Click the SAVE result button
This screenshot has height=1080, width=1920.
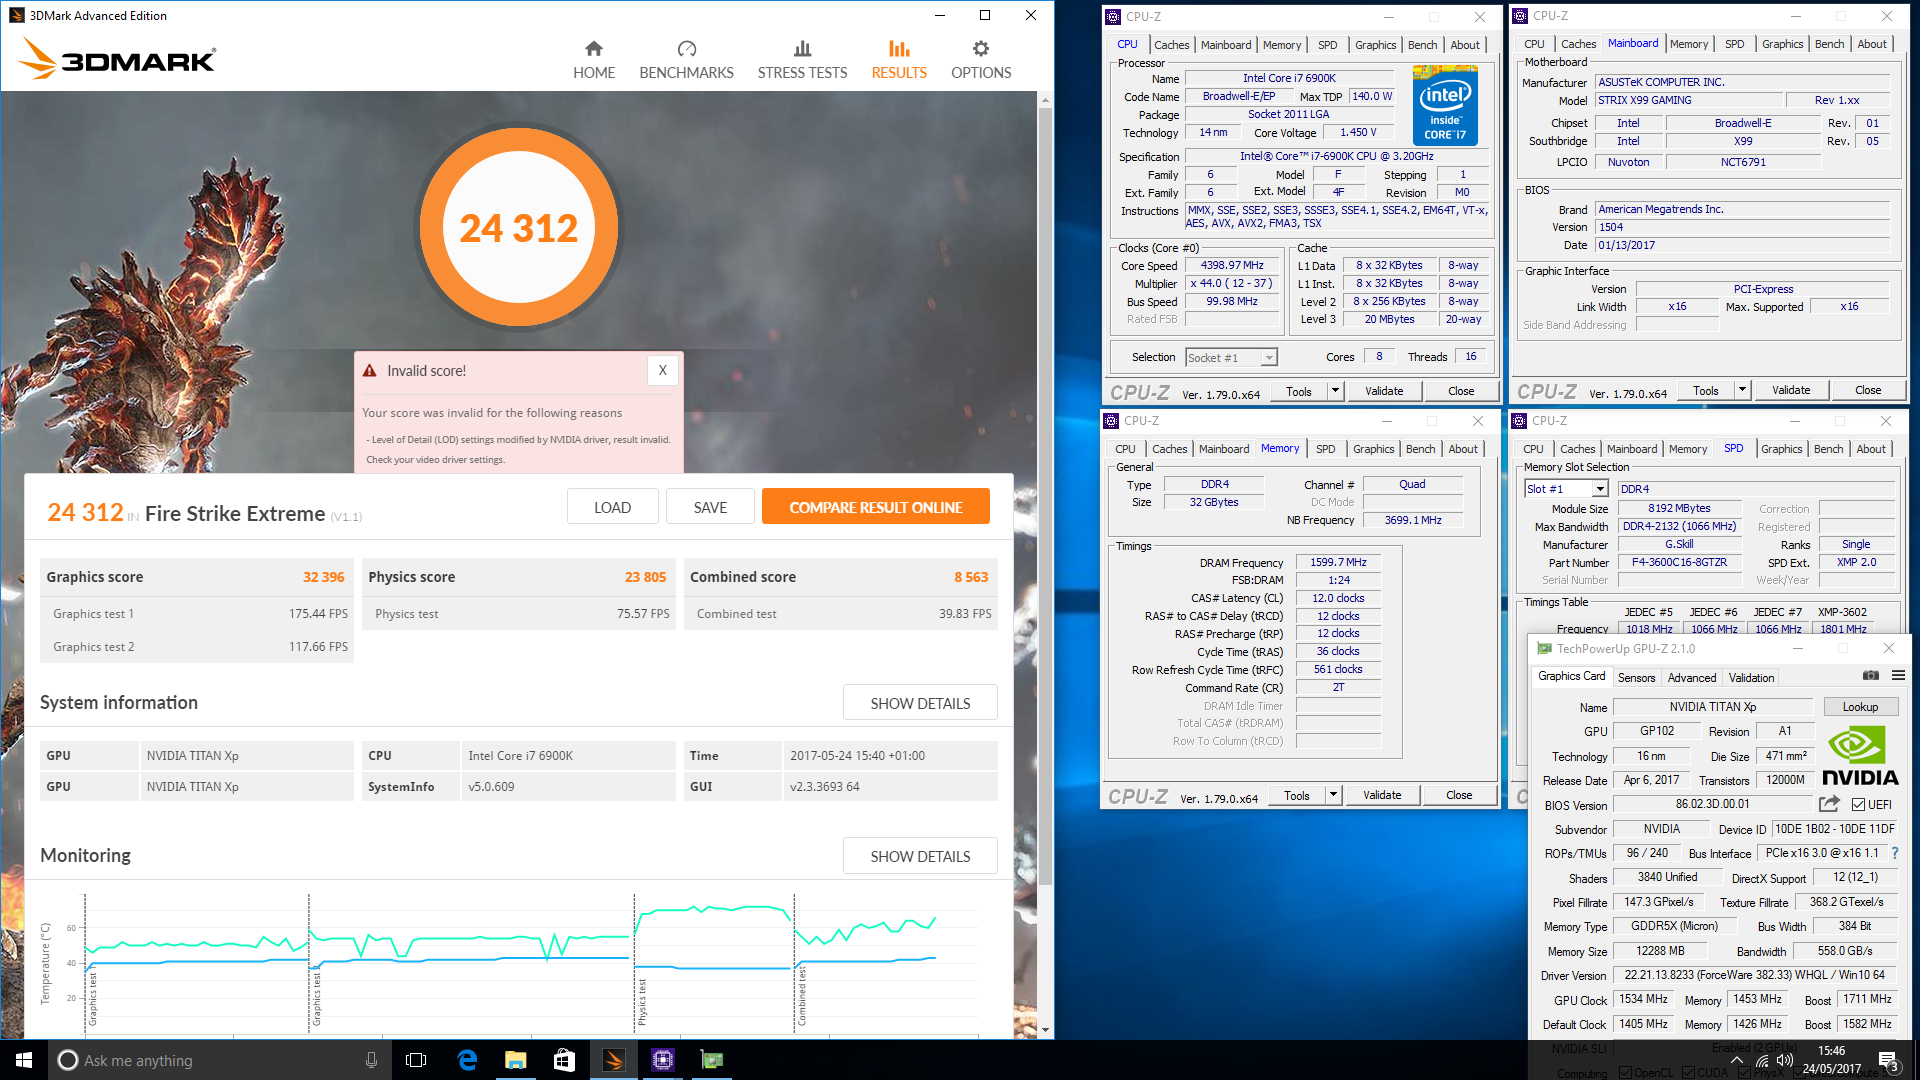[x=710, y=507]
